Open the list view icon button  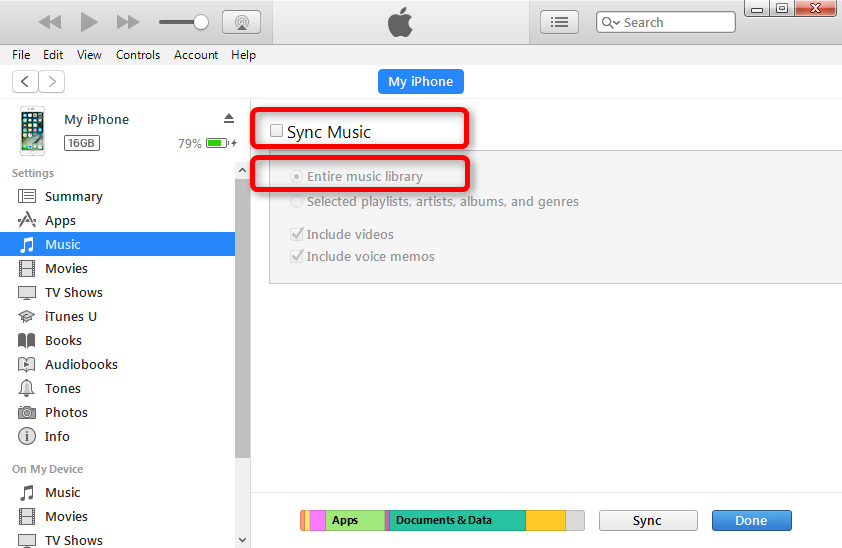(559, 22)
